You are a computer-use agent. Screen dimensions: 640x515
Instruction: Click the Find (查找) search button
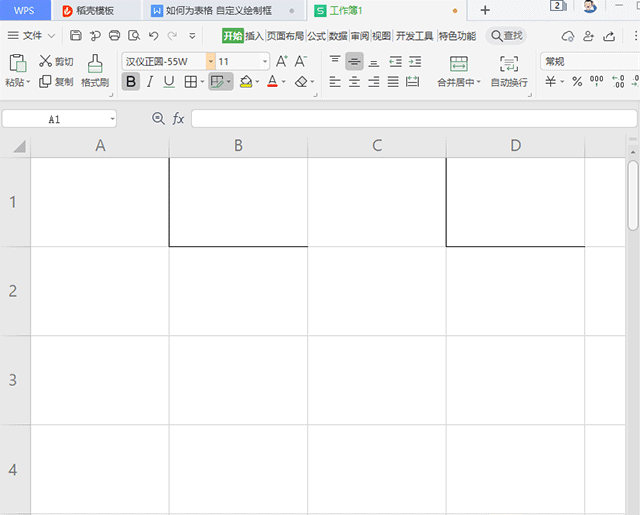pos(506,36)
